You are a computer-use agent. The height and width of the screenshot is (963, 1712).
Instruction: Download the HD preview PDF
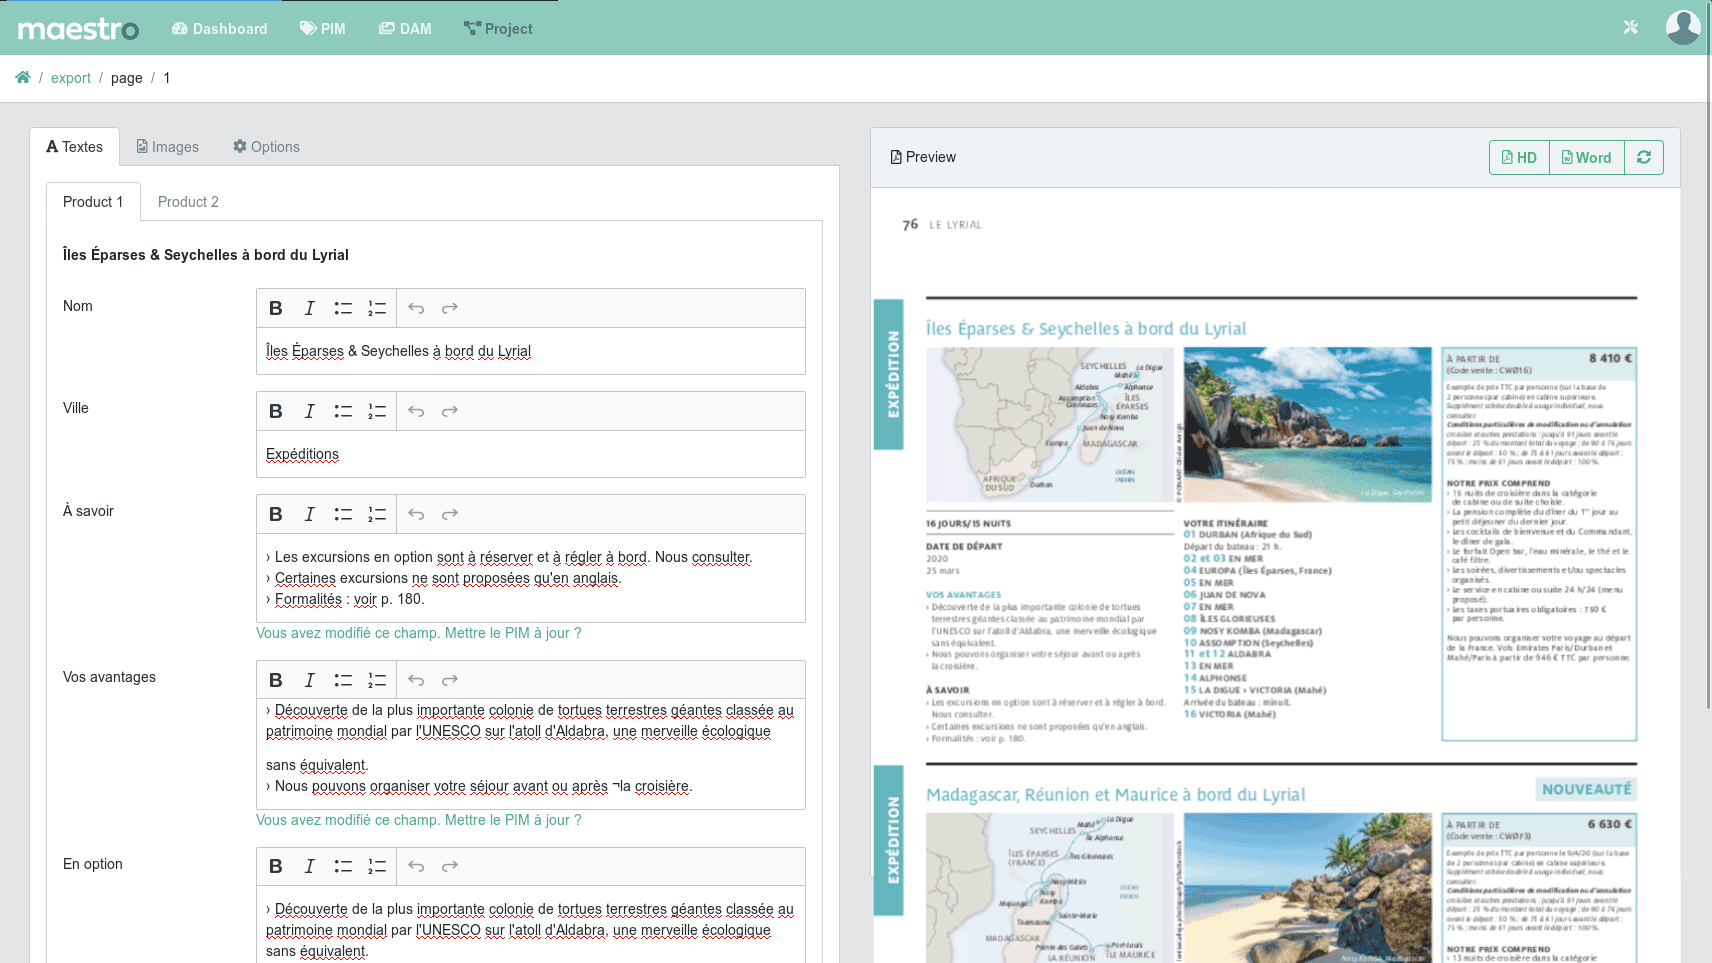point(1519,158)
